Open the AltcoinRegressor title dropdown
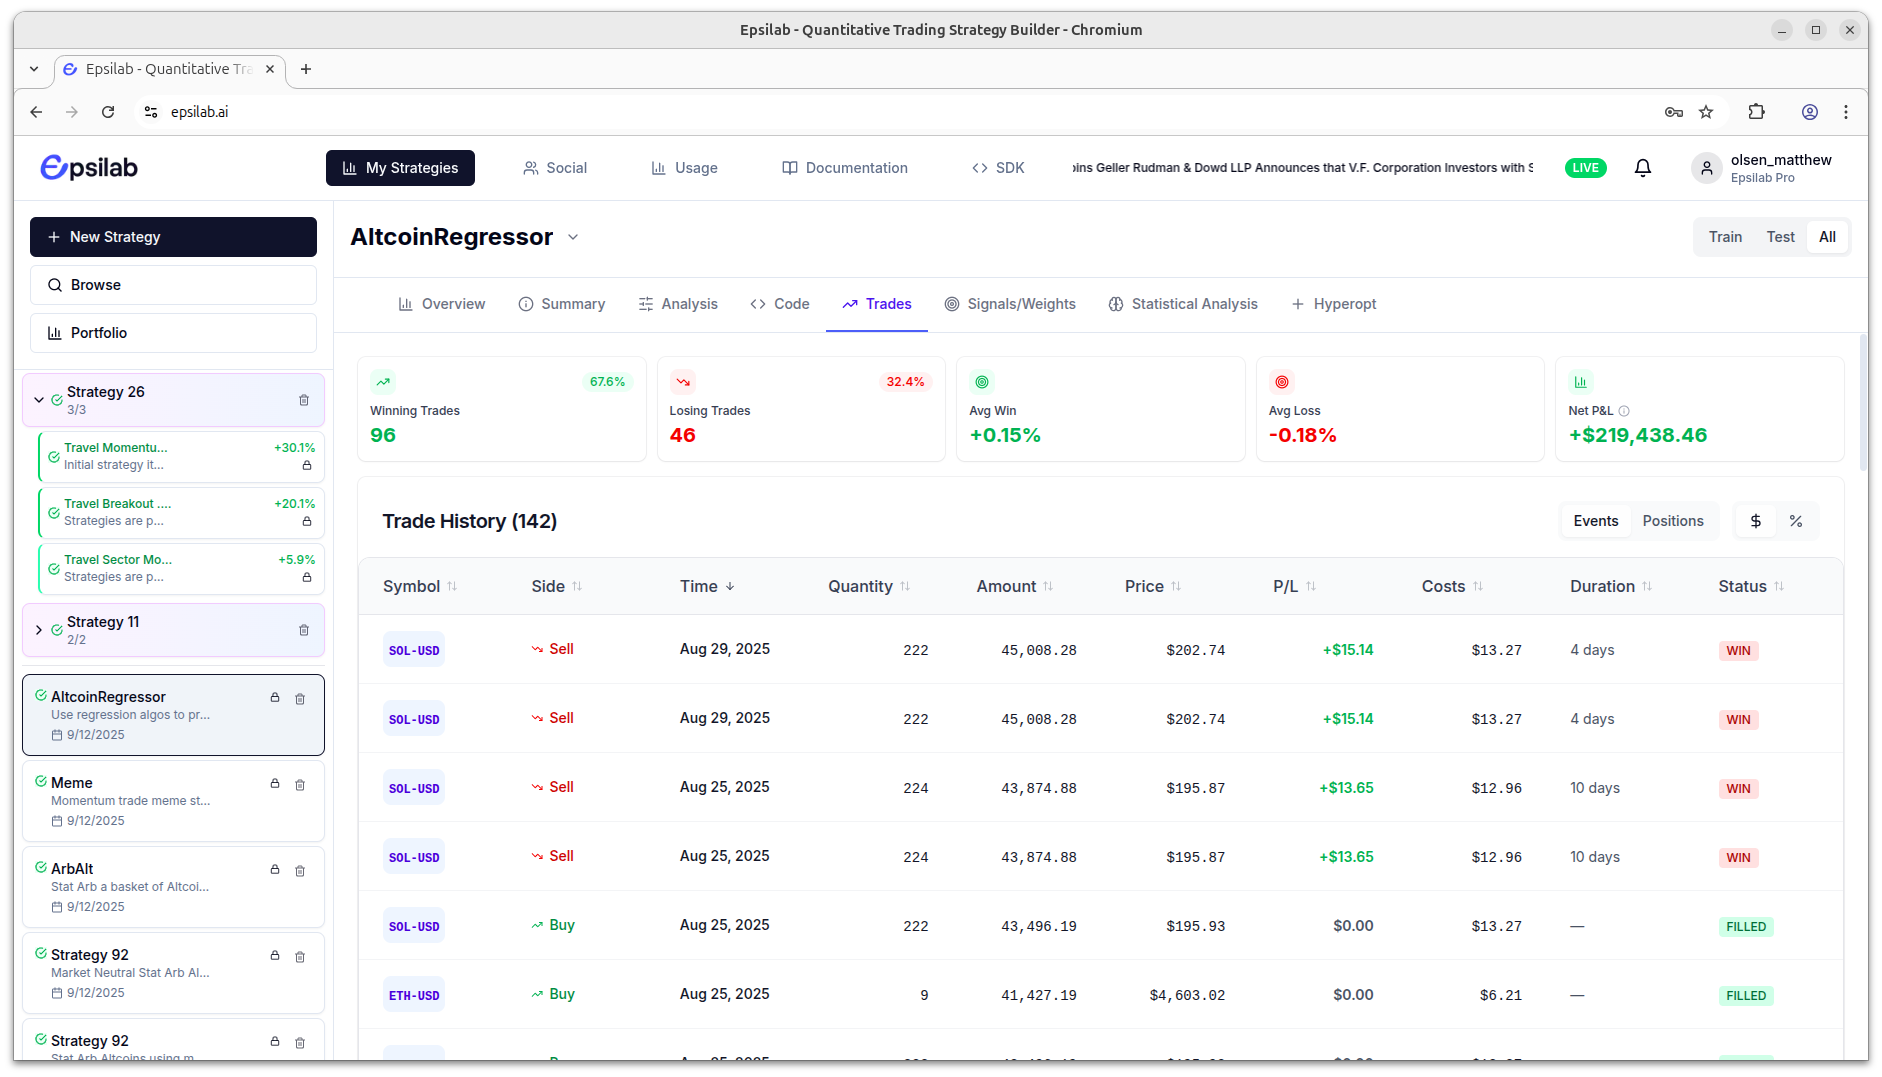 (573, 237)
